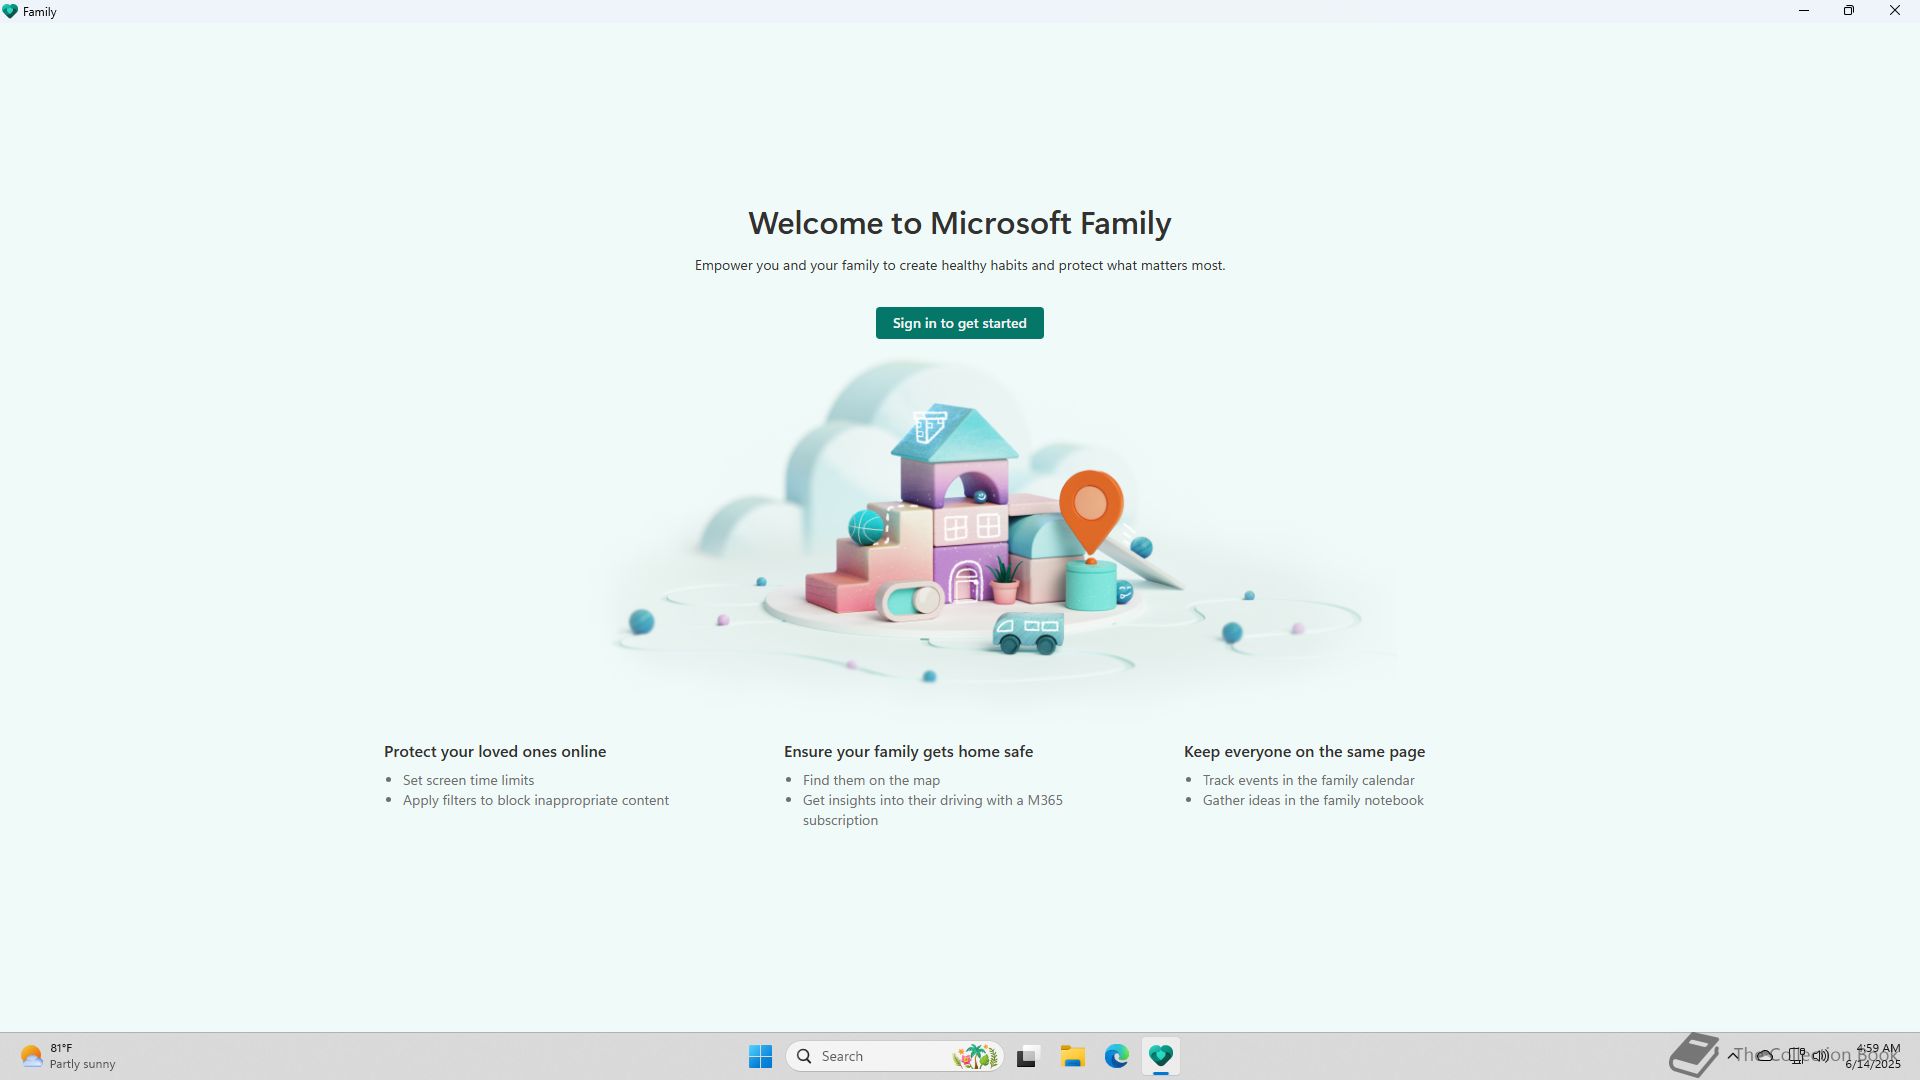The height and width of the screenshot is (1080, 1920).
Task: Close the Family window
Action: [1894, 11]
